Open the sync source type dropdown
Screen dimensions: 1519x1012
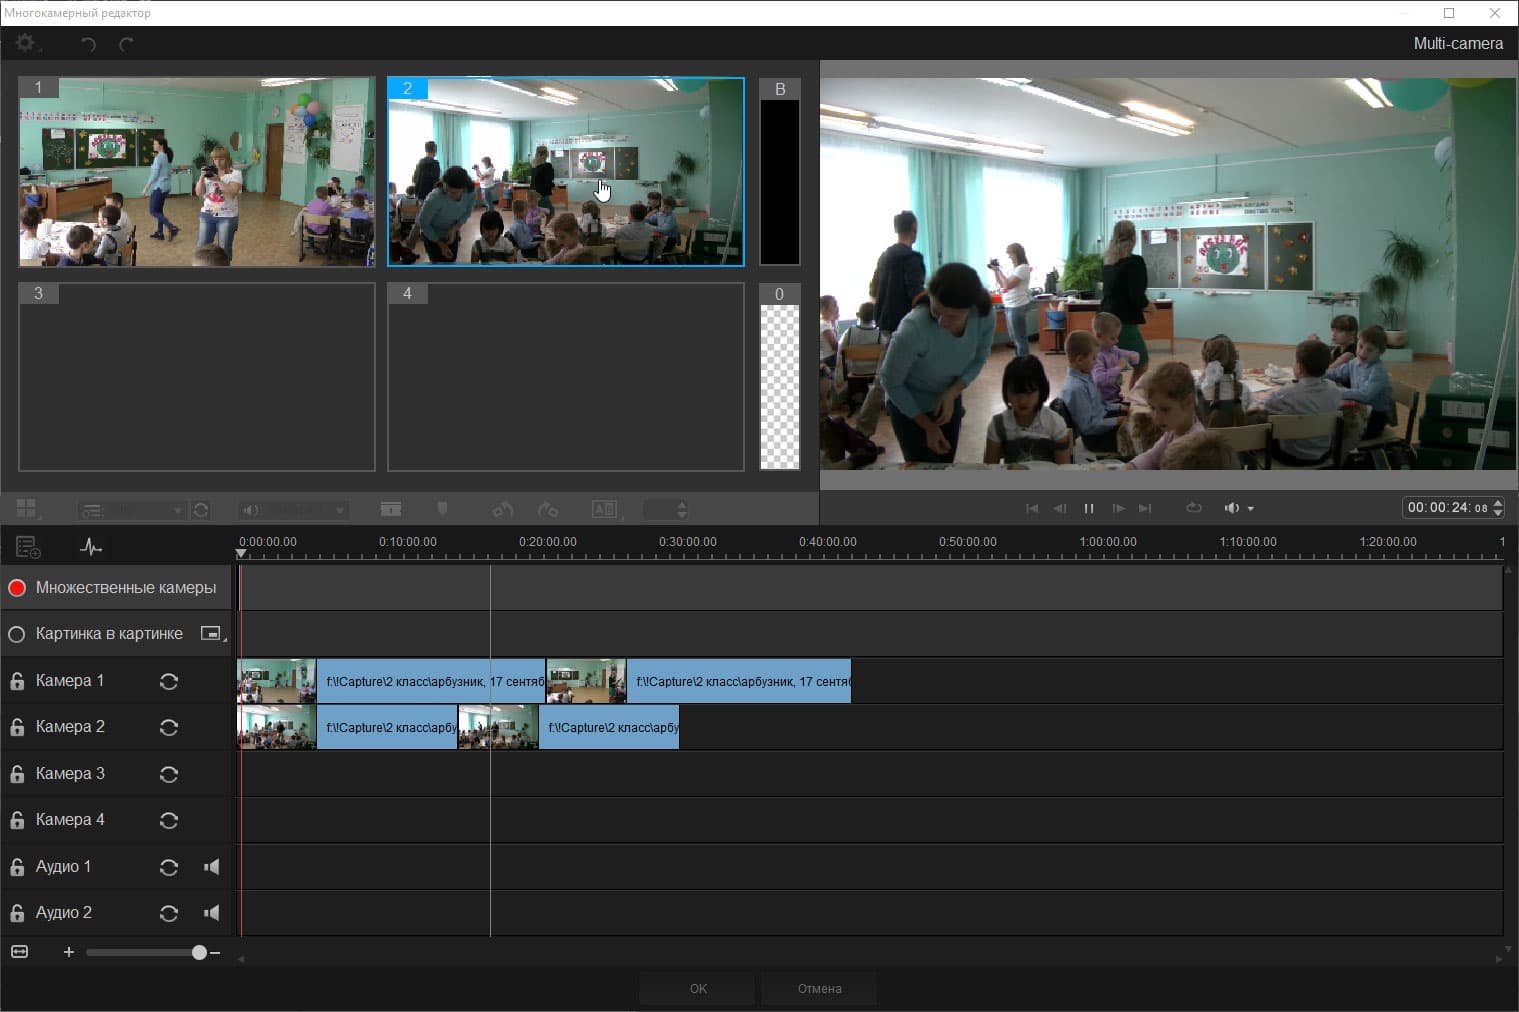pos(133,510)
